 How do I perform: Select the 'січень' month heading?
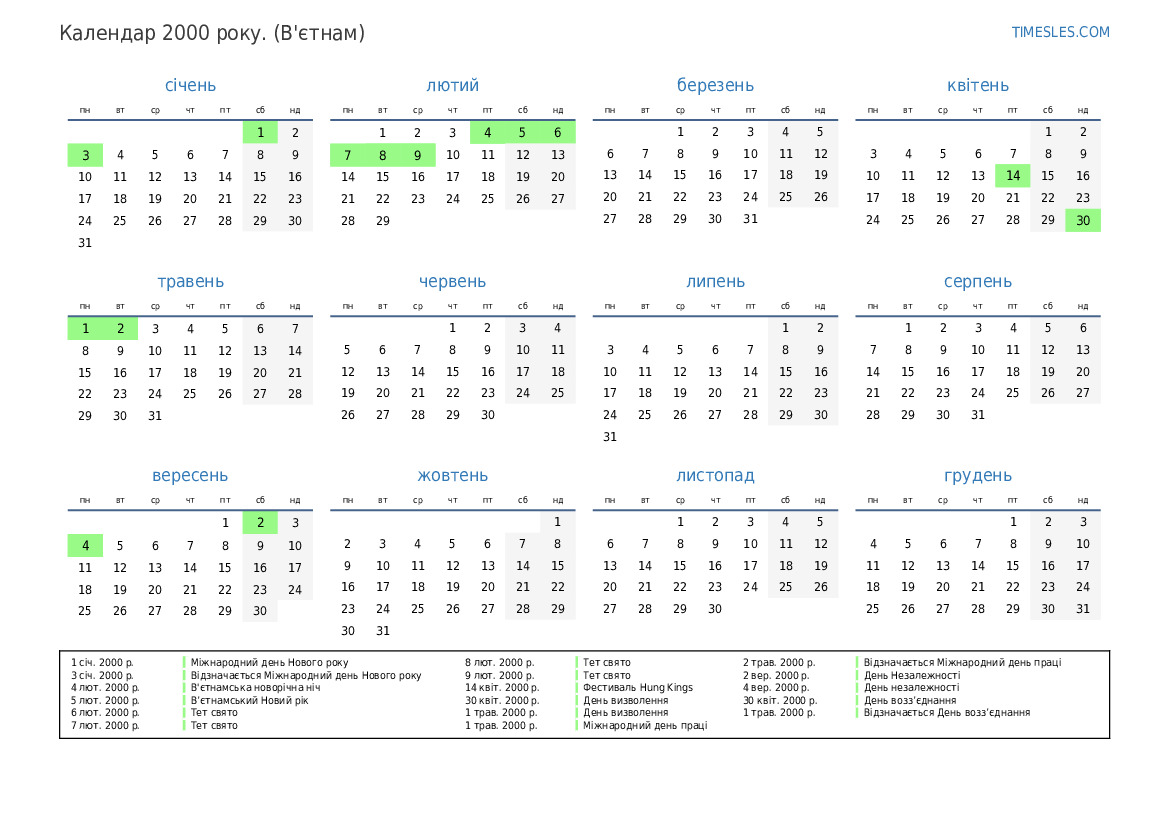pyautogui.click(x=190, y=86)
